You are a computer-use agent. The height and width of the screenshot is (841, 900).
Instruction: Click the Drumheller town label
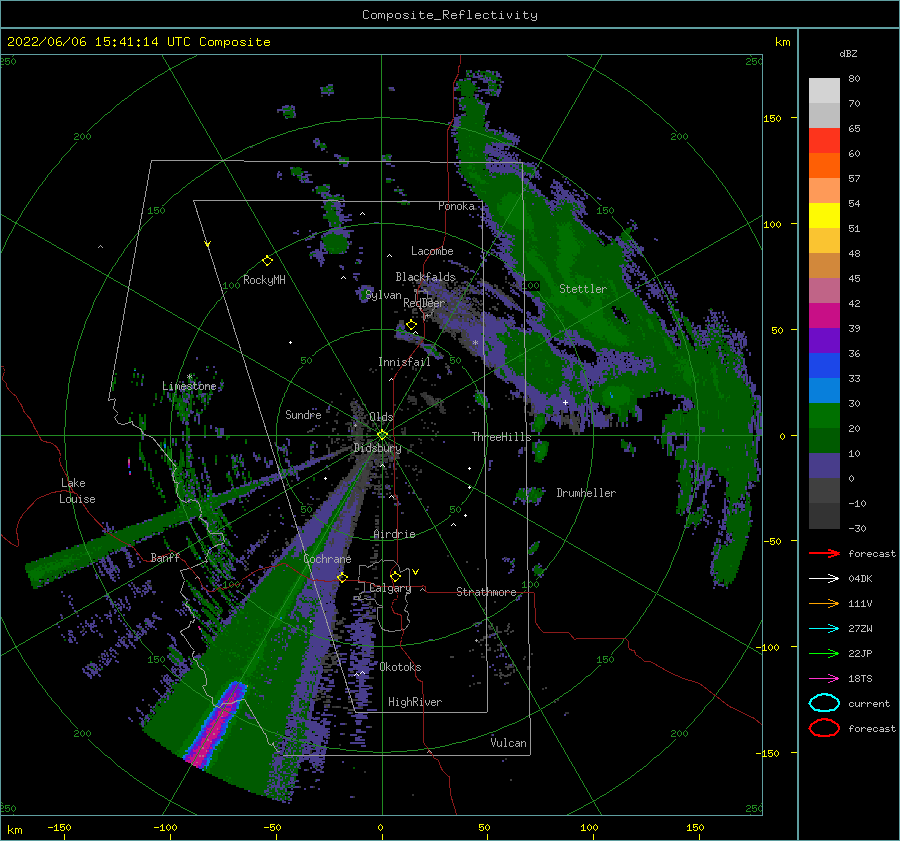[x=586, y=493]
